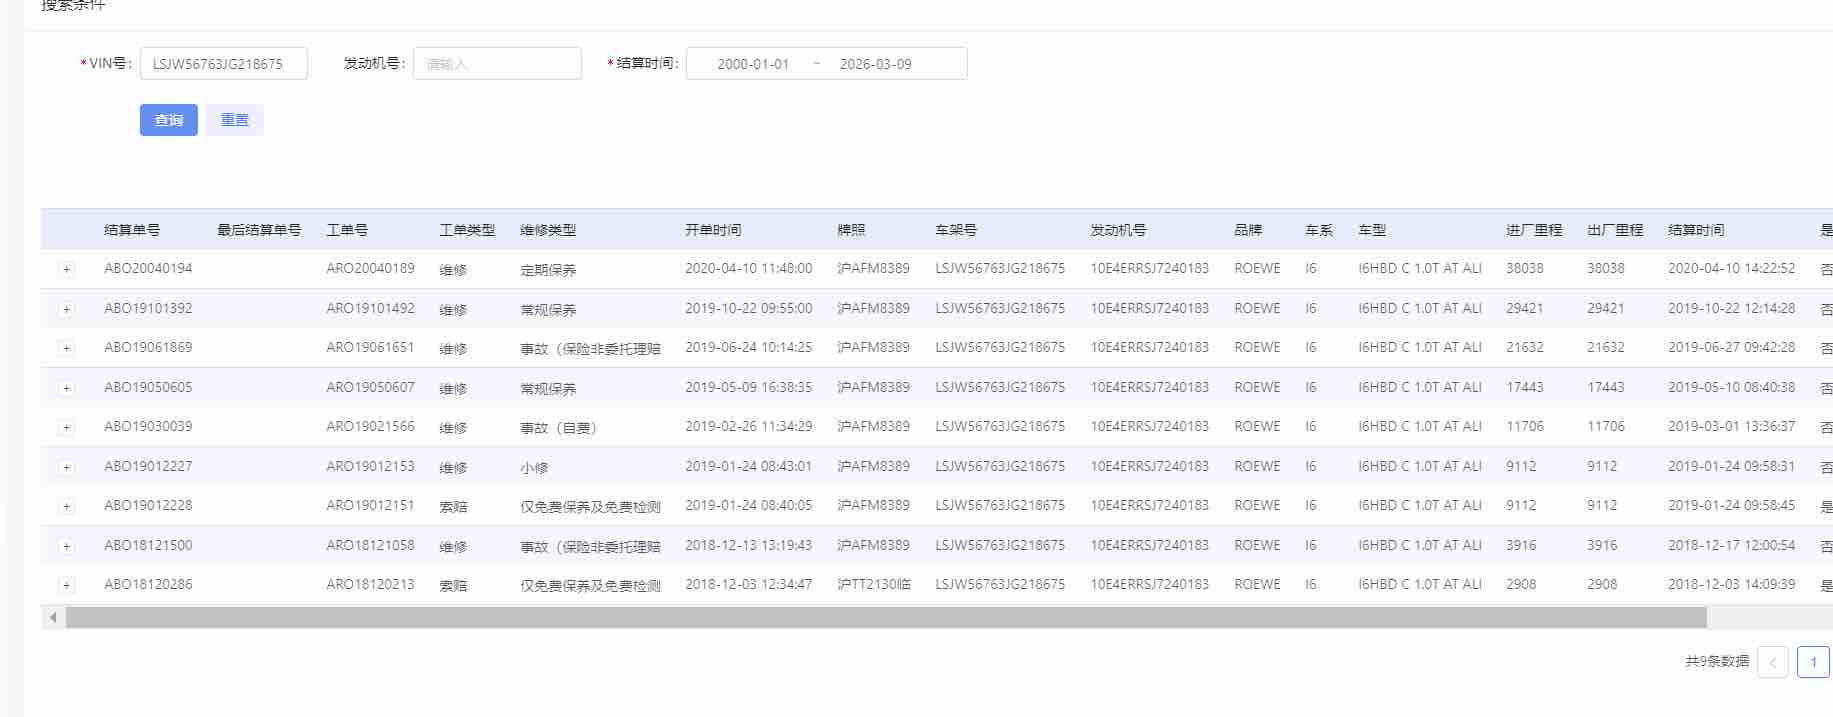Click the left arrow of horizontal scrollbar
The height and width of the screenshot is (717, 1833).
click(52, 618)
